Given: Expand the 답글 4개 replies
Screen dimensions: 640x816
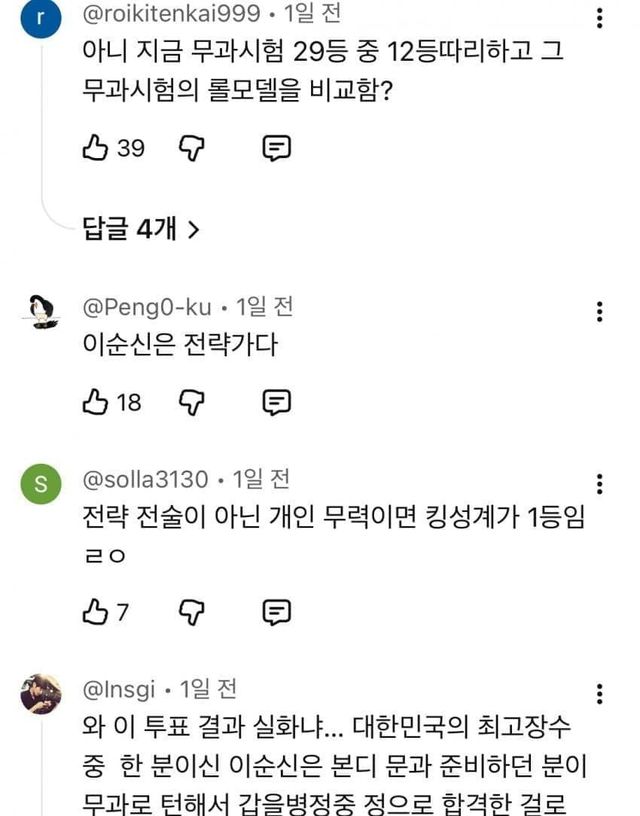Looking at the screenshot, I should coord(141,229).
